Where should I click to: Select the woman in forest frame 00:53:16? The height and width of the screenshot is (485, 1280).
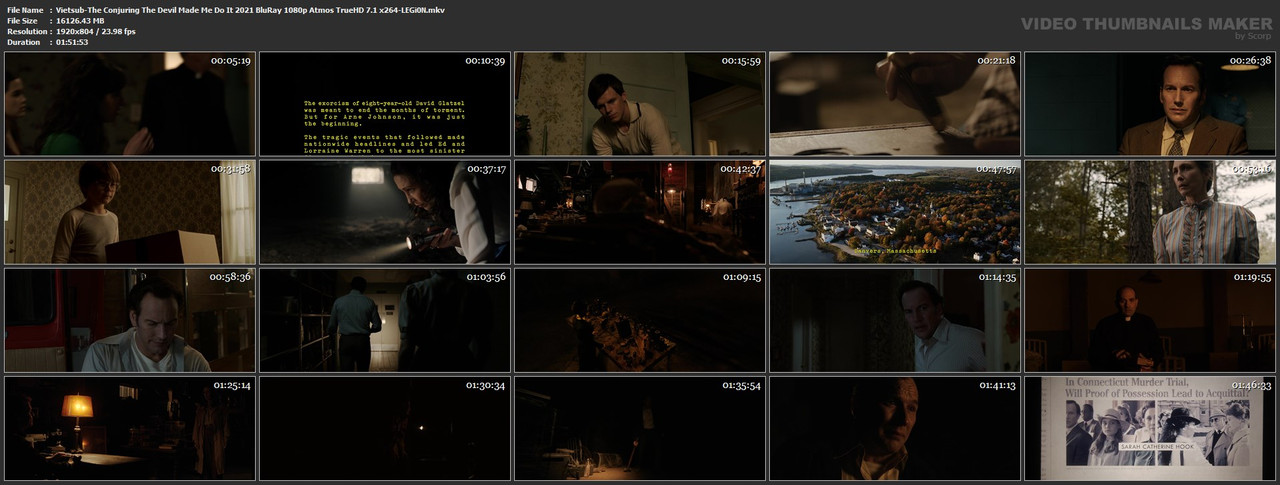tap(1150, 212)
